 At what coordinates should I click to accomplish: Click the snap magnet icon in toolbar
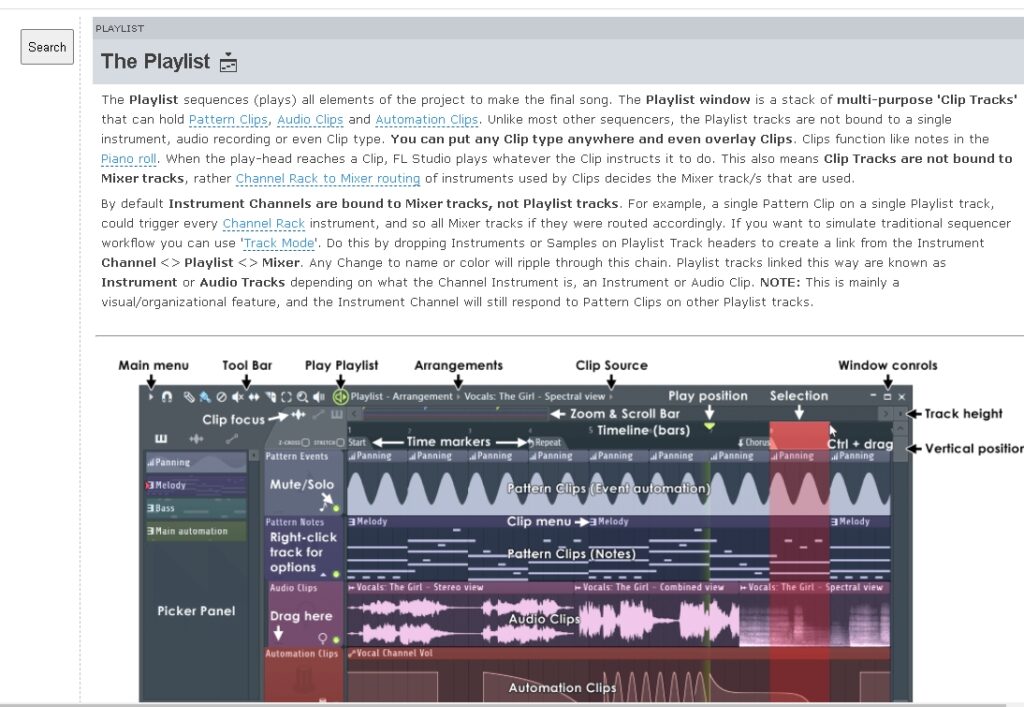(x=167, y=396)
